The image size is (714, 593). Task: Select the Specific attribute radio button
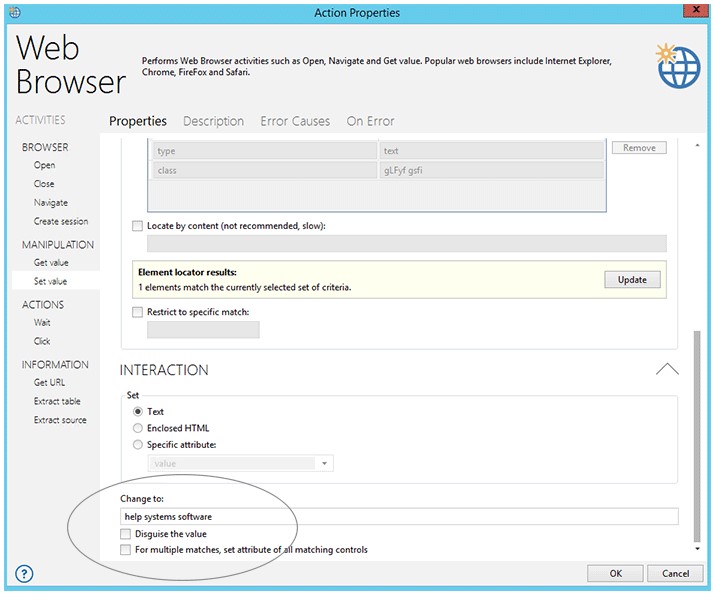[x=138, y=445]
